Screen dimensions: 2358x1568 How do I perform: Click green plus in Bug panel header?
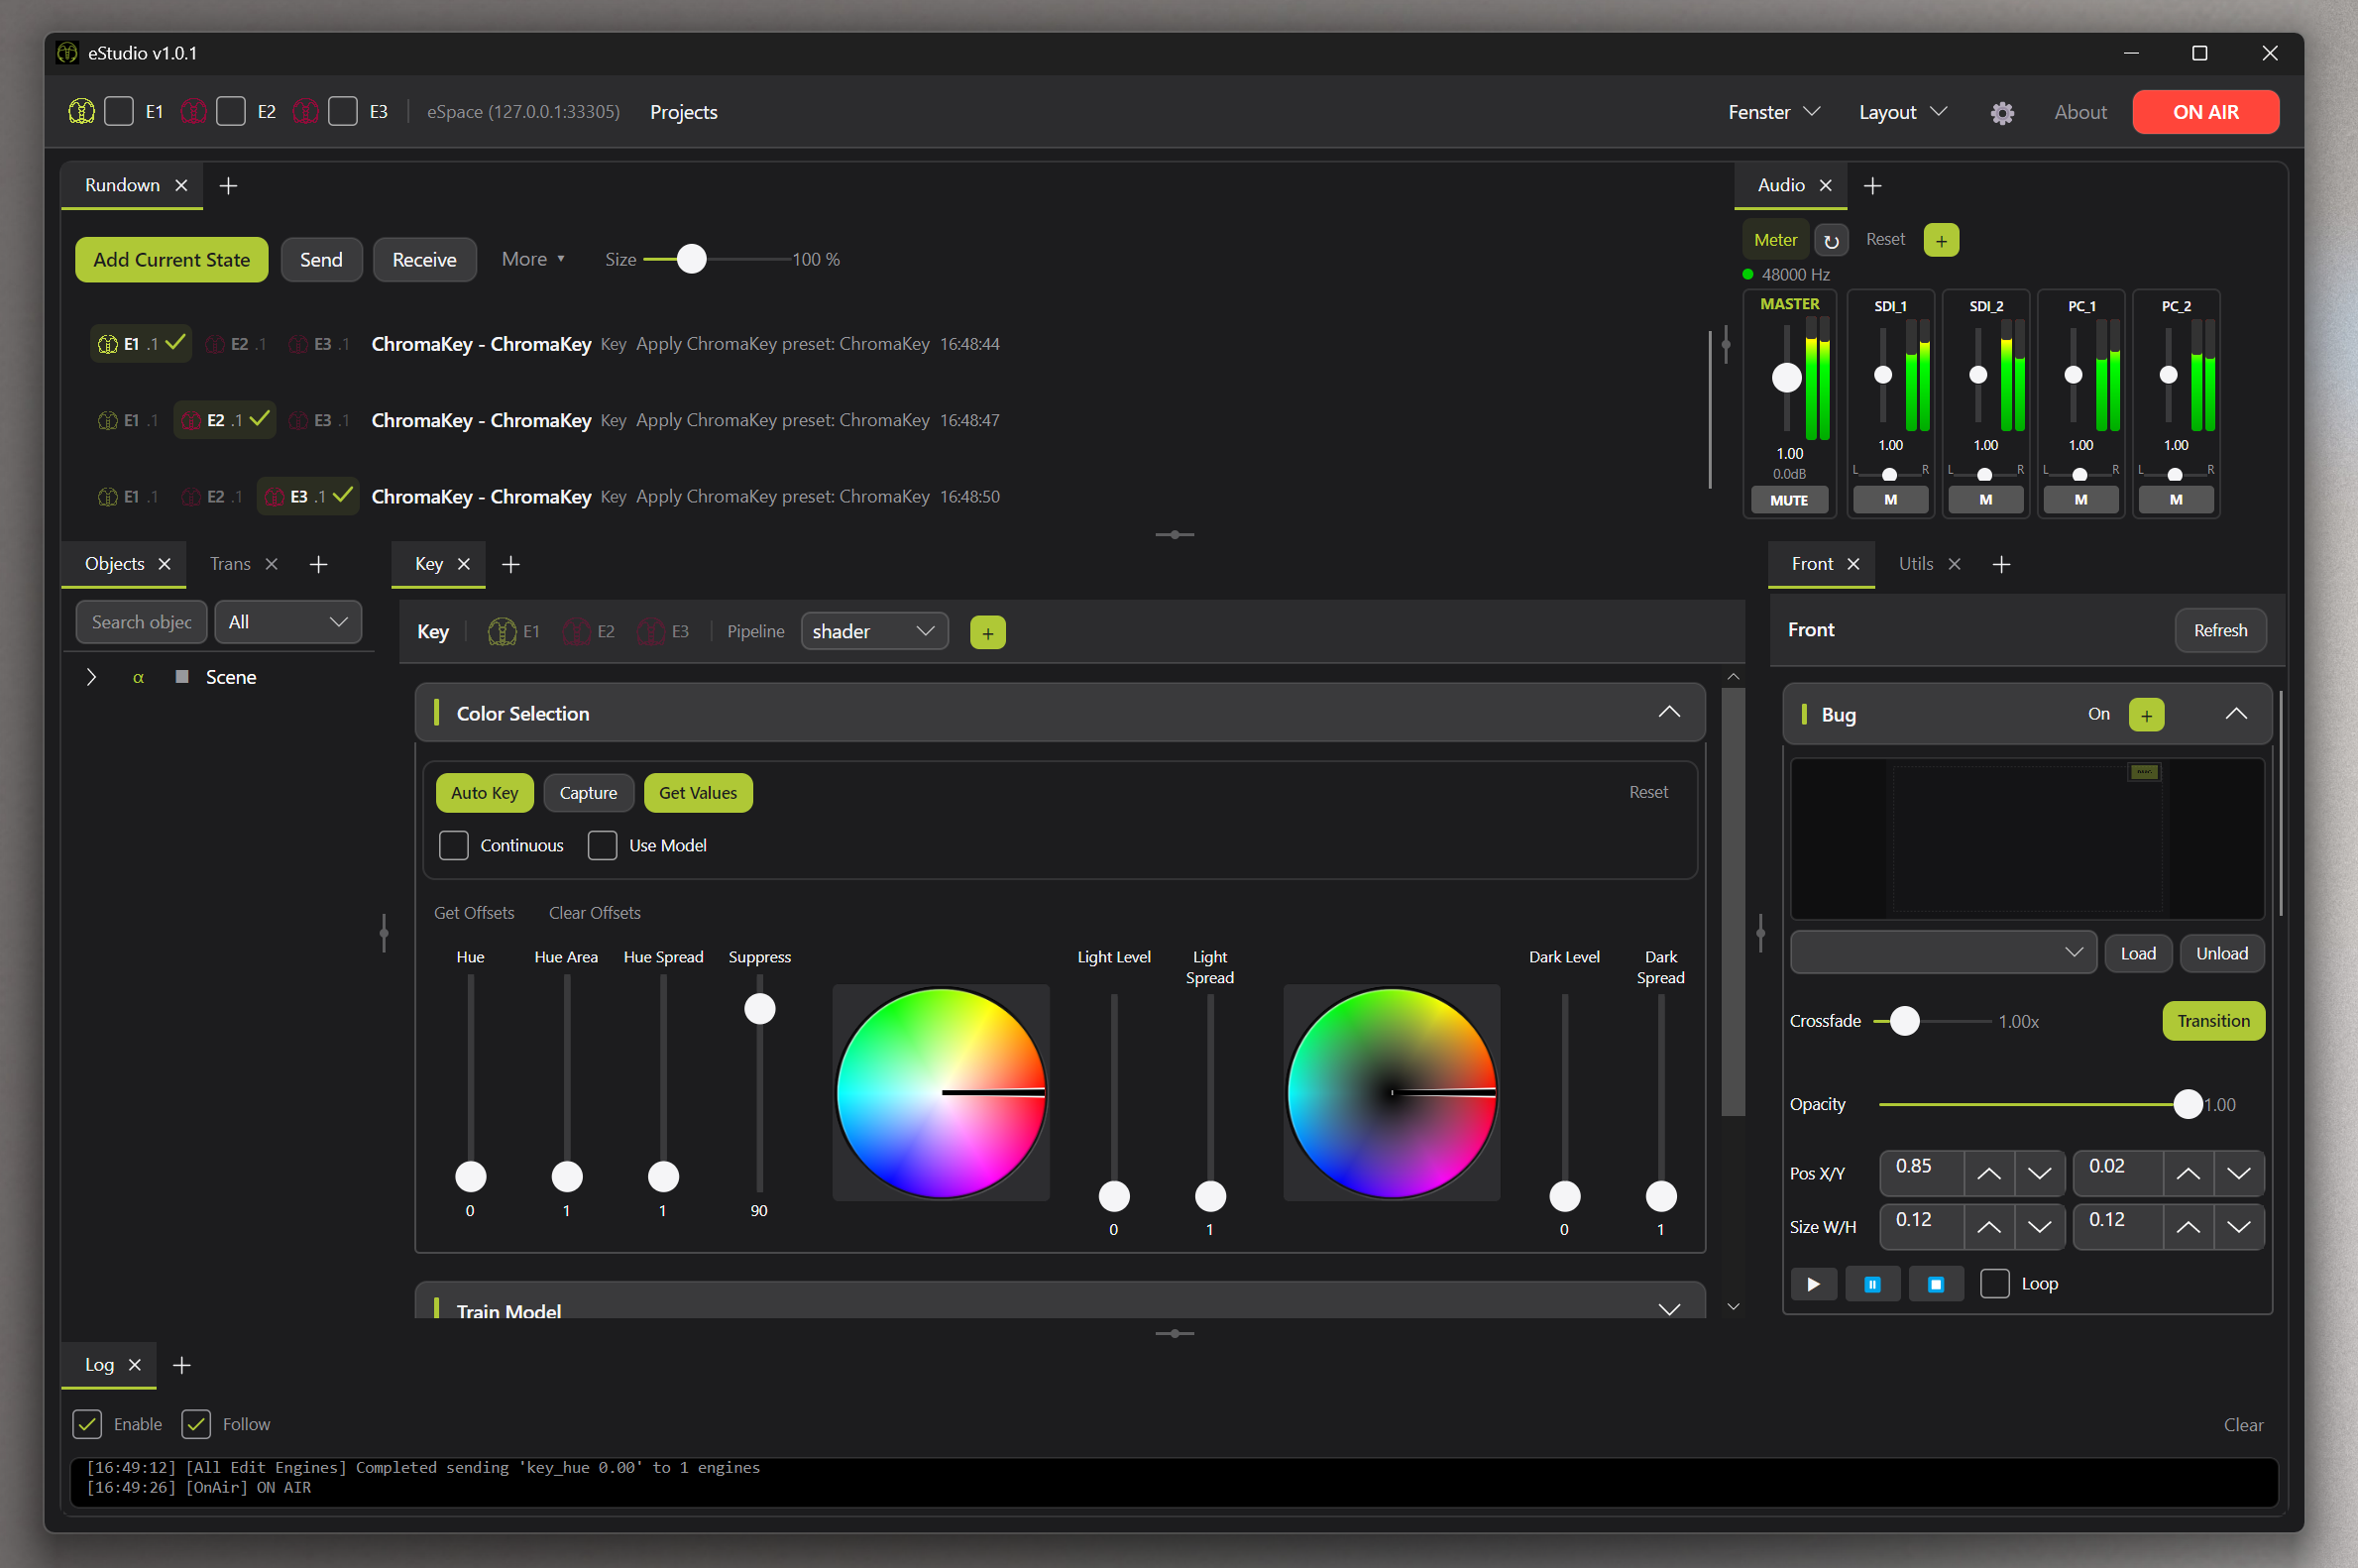tap(2146, 715)
